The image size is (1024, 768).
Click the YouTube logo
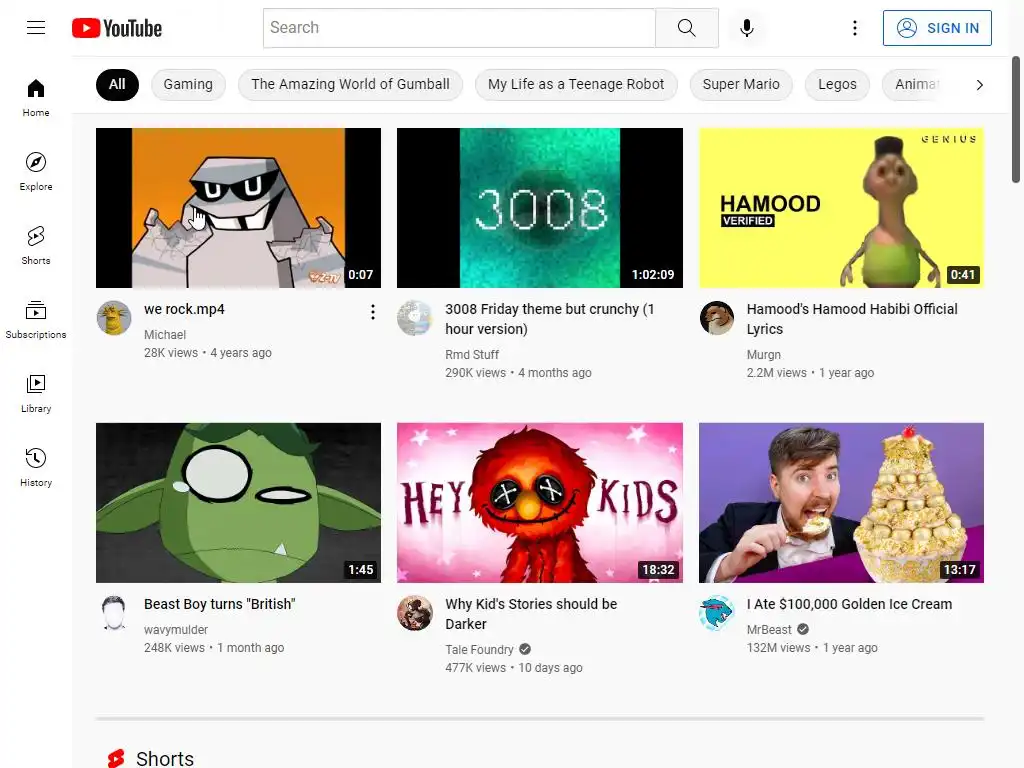click(x=117, y=28)
